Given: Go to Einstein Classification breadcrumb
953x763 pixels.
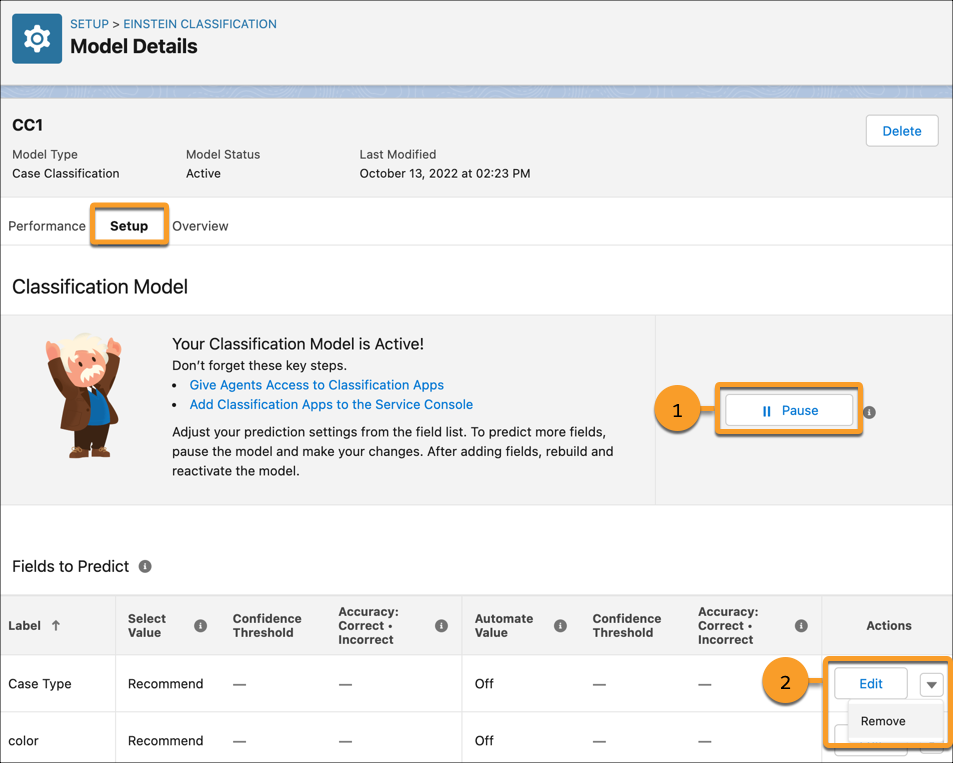Looking at the screenshot, I should [200, 24].
